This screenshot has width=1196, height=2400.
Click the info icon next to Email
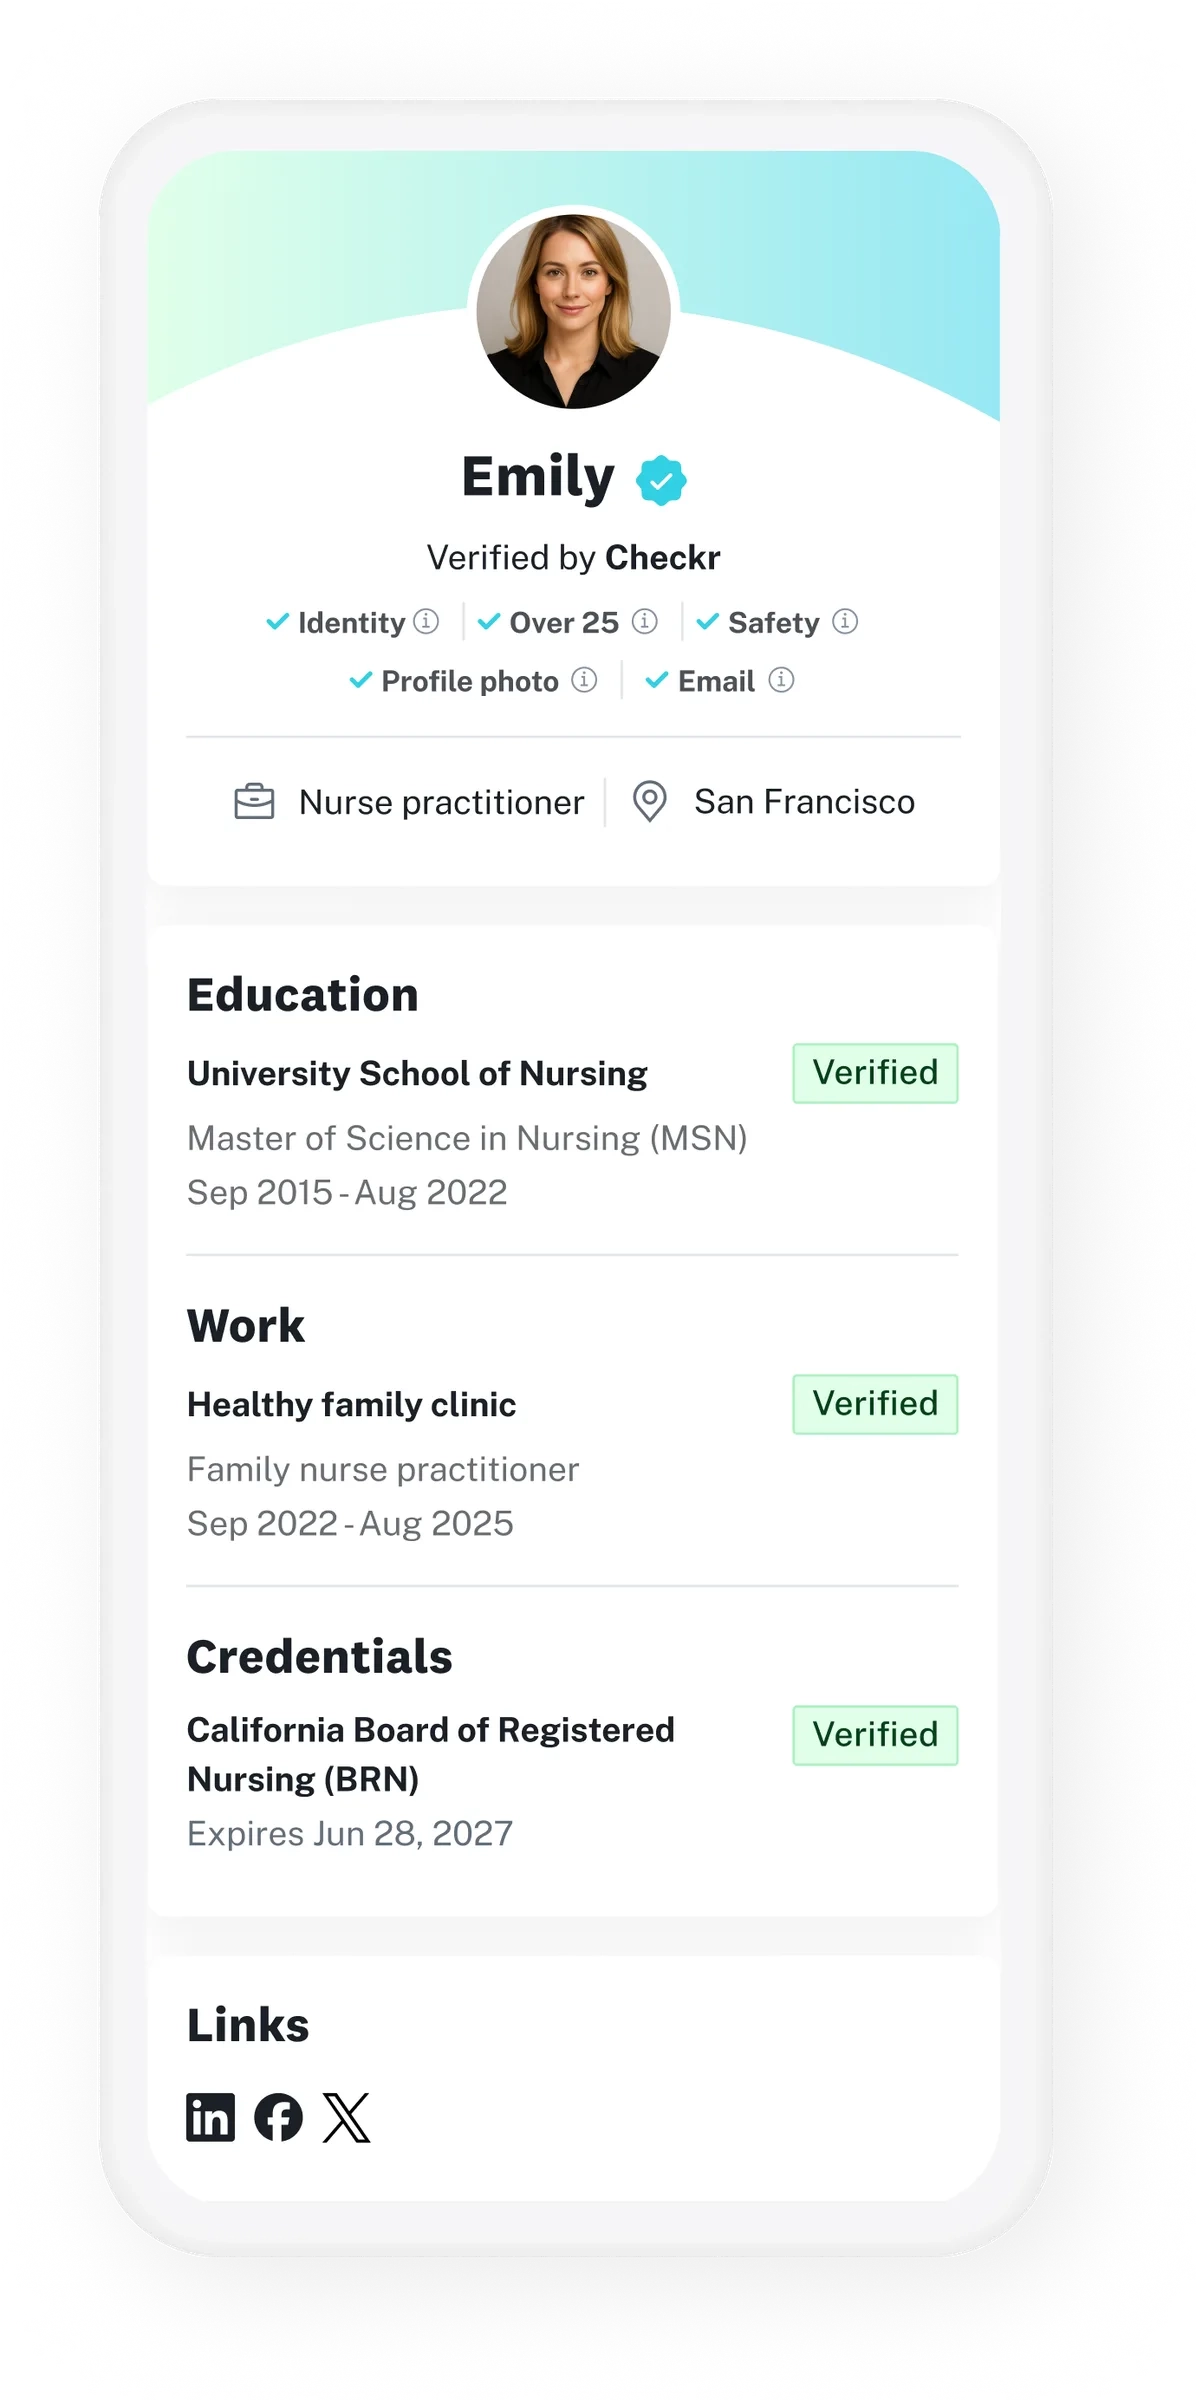click(x=781, y=680)
